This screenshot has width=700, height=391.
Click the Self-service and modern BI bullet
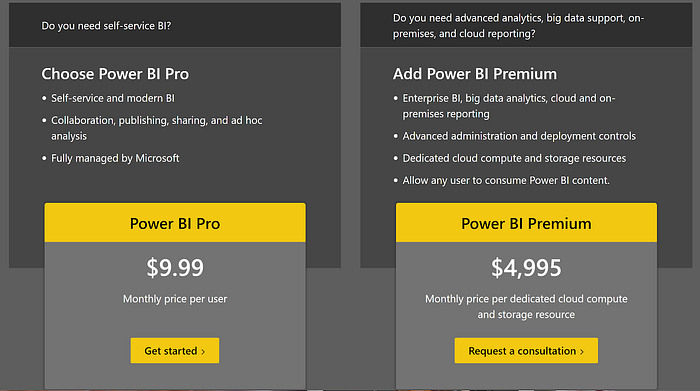coord(112,98)
